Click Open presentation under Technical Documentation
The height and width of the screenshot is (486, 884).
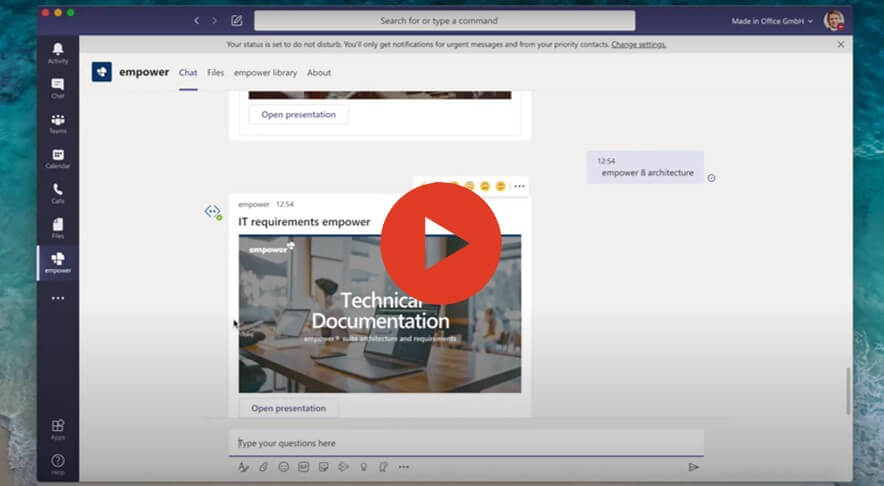point(288,408)
